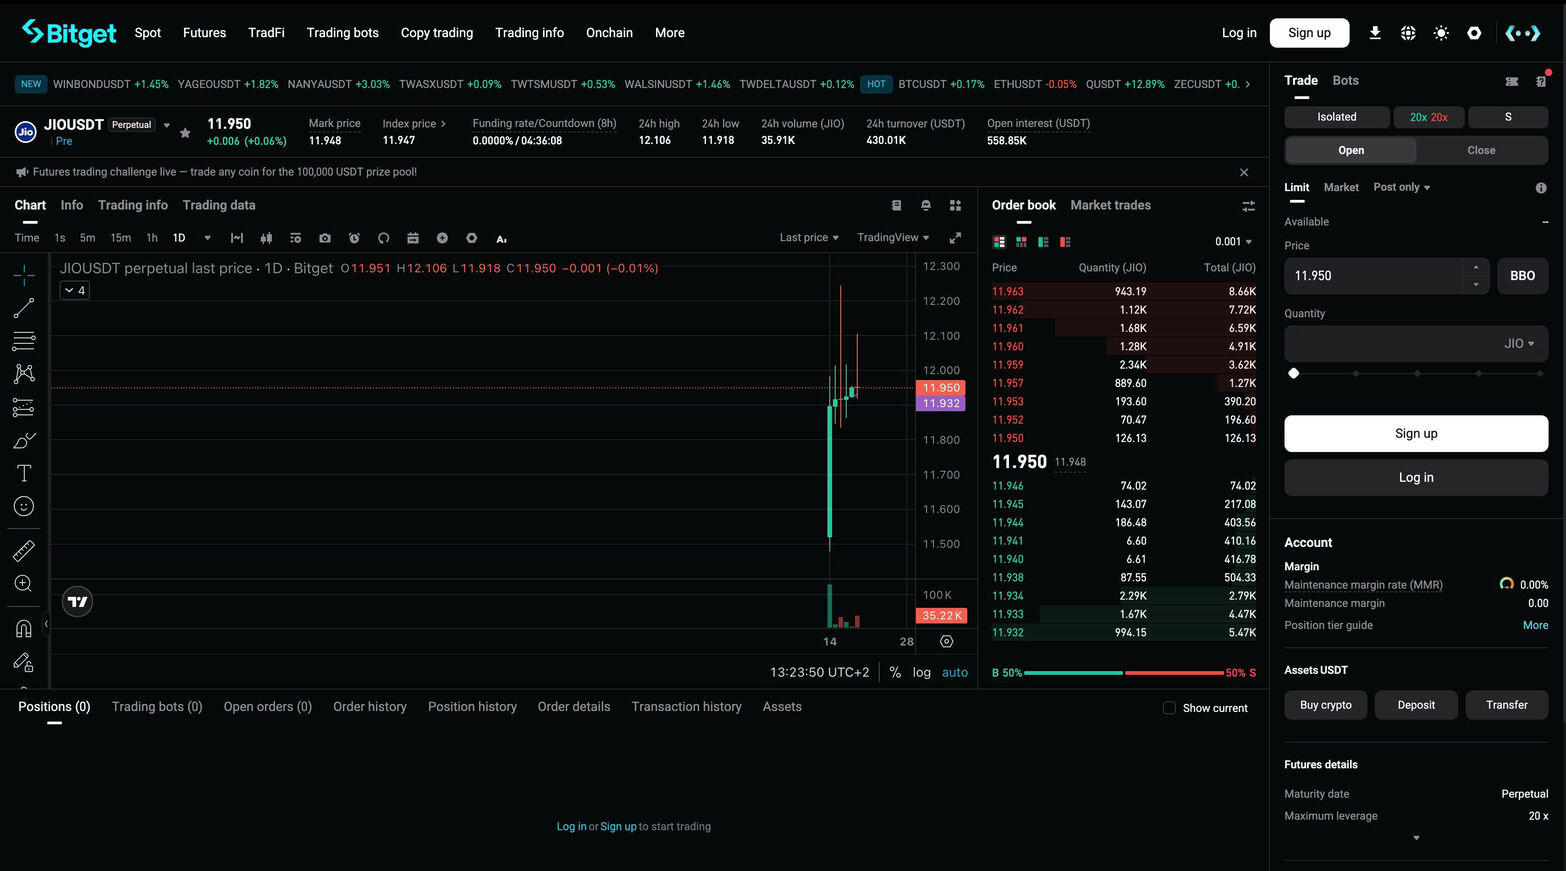Image resolution: width=1566 pixels, height=871 pixels.
Task: Expand the chart timeframe dropdown arrow
Action: pos(207,238)
